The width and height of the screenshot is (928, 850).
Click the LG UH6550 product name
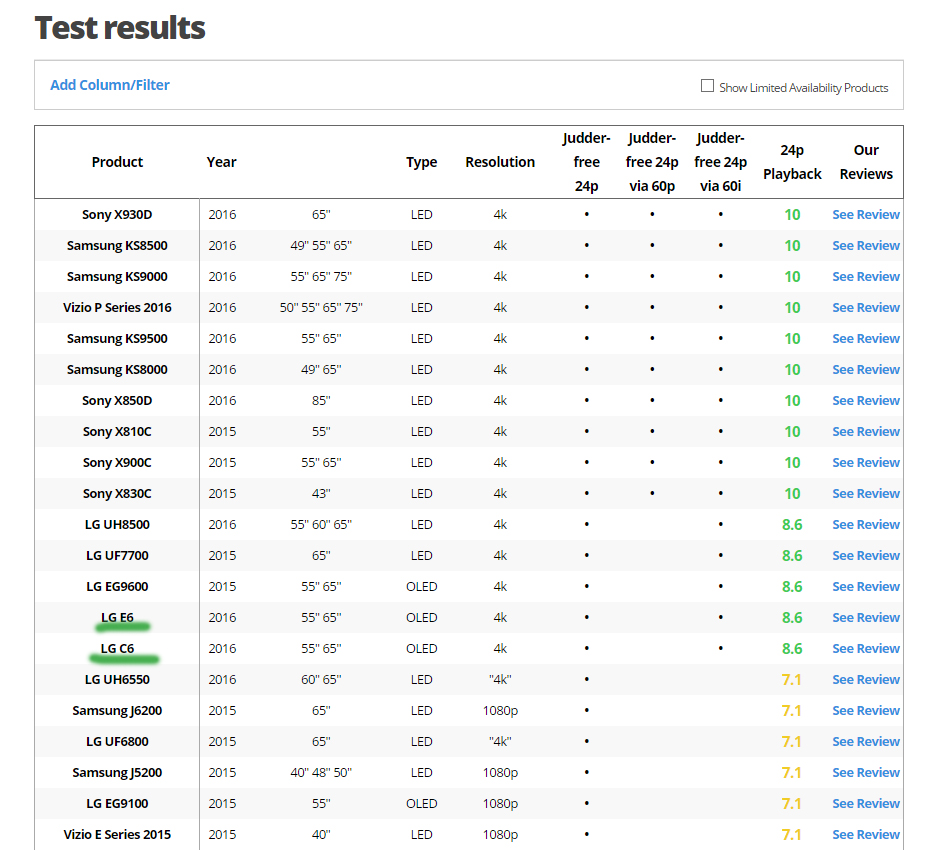tap(117, 680)
